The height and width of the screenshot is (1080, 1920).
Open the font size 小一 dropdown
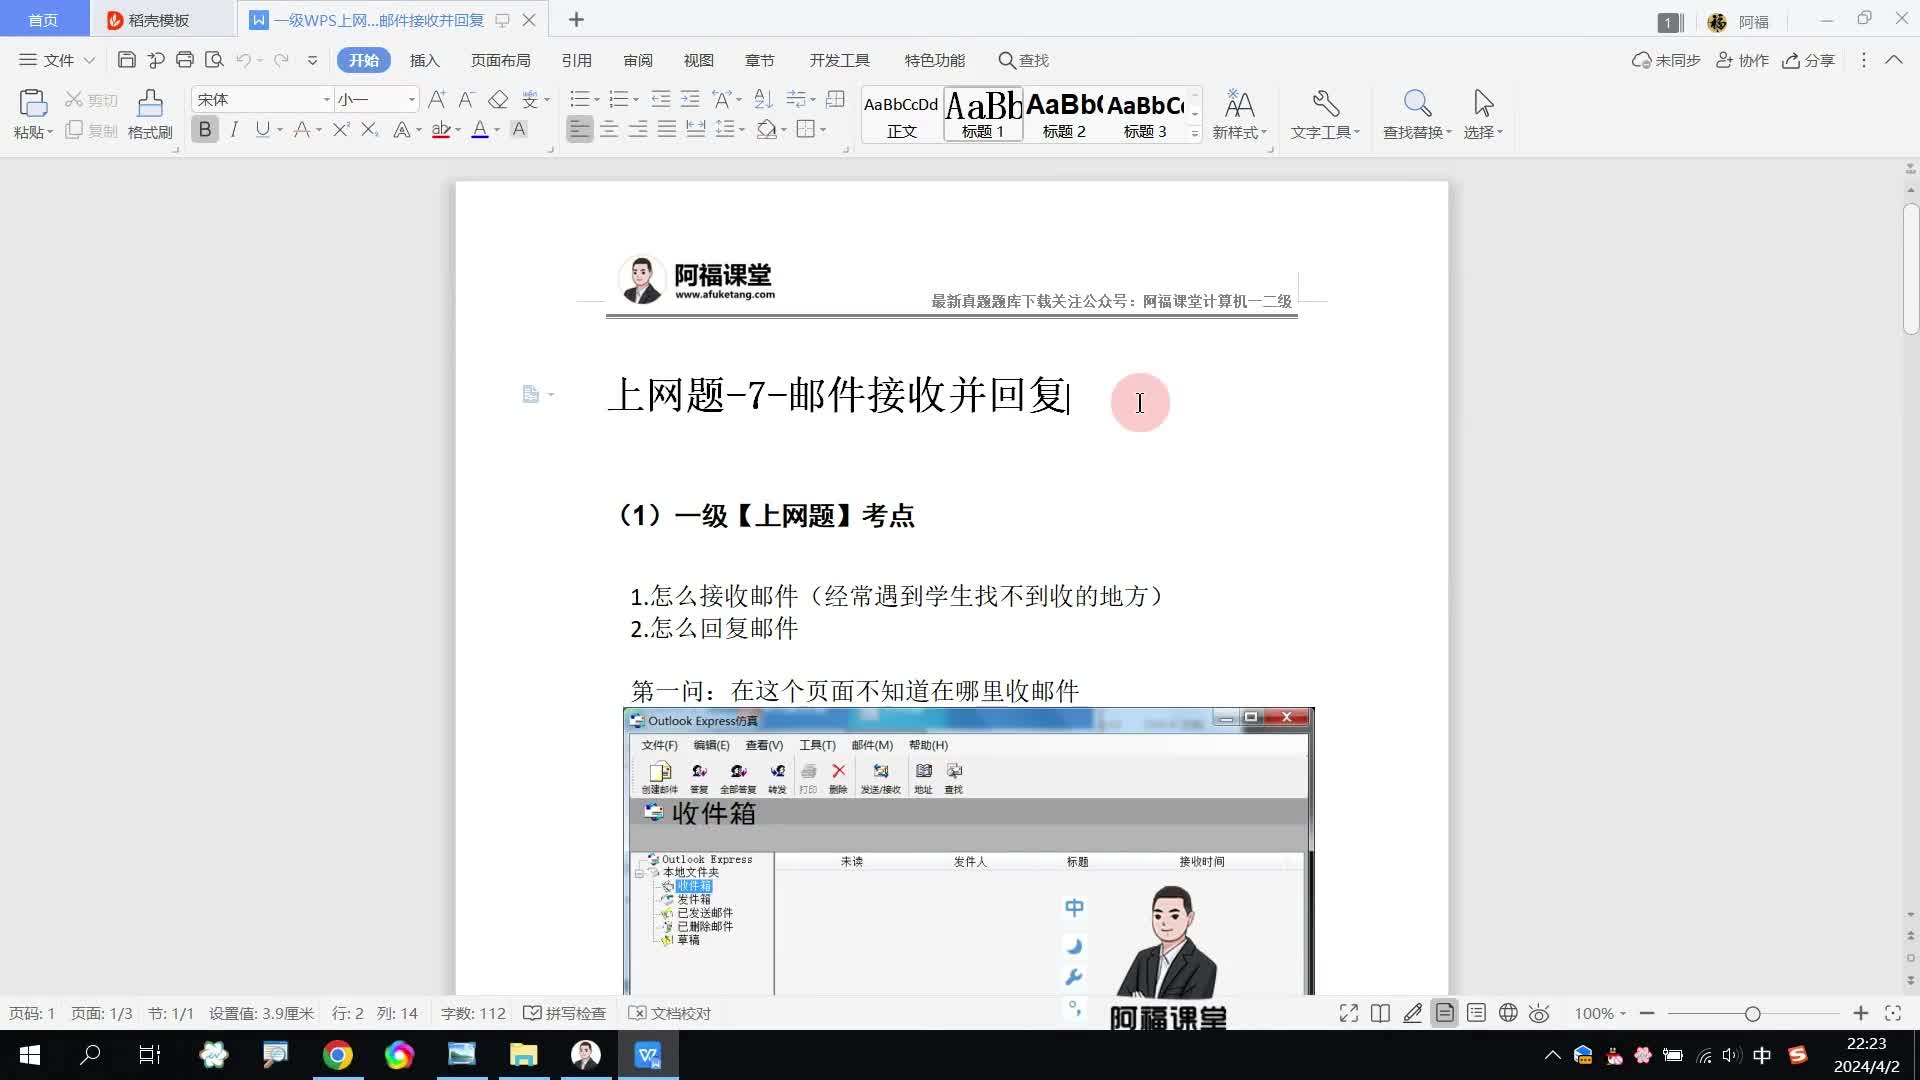coord(411,99)
